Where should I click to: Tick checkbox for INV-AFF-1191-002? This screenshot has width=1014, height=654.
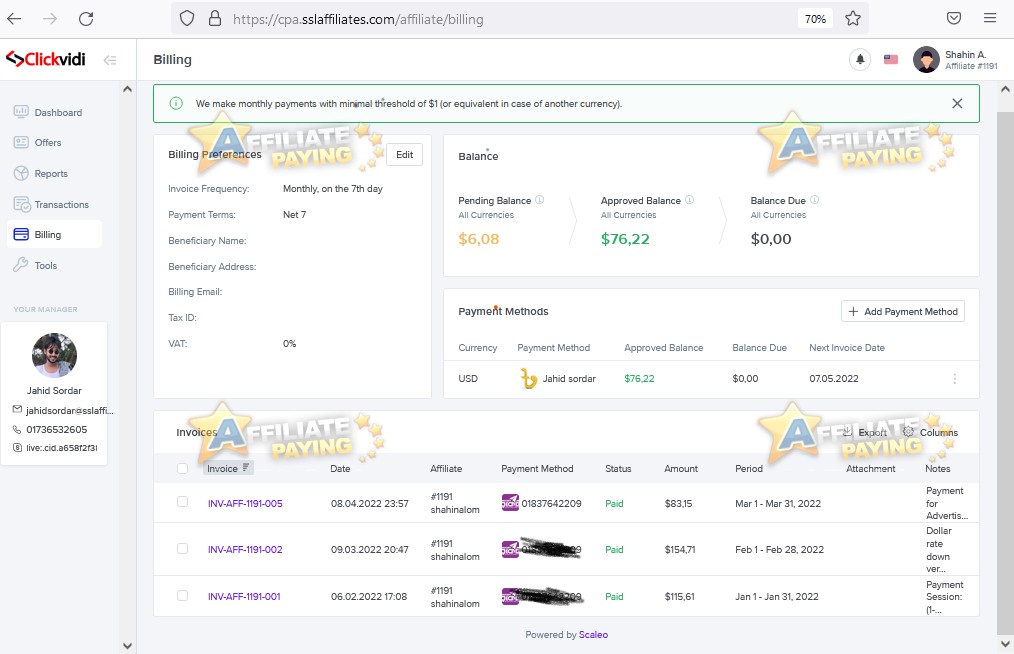point(182,549)
